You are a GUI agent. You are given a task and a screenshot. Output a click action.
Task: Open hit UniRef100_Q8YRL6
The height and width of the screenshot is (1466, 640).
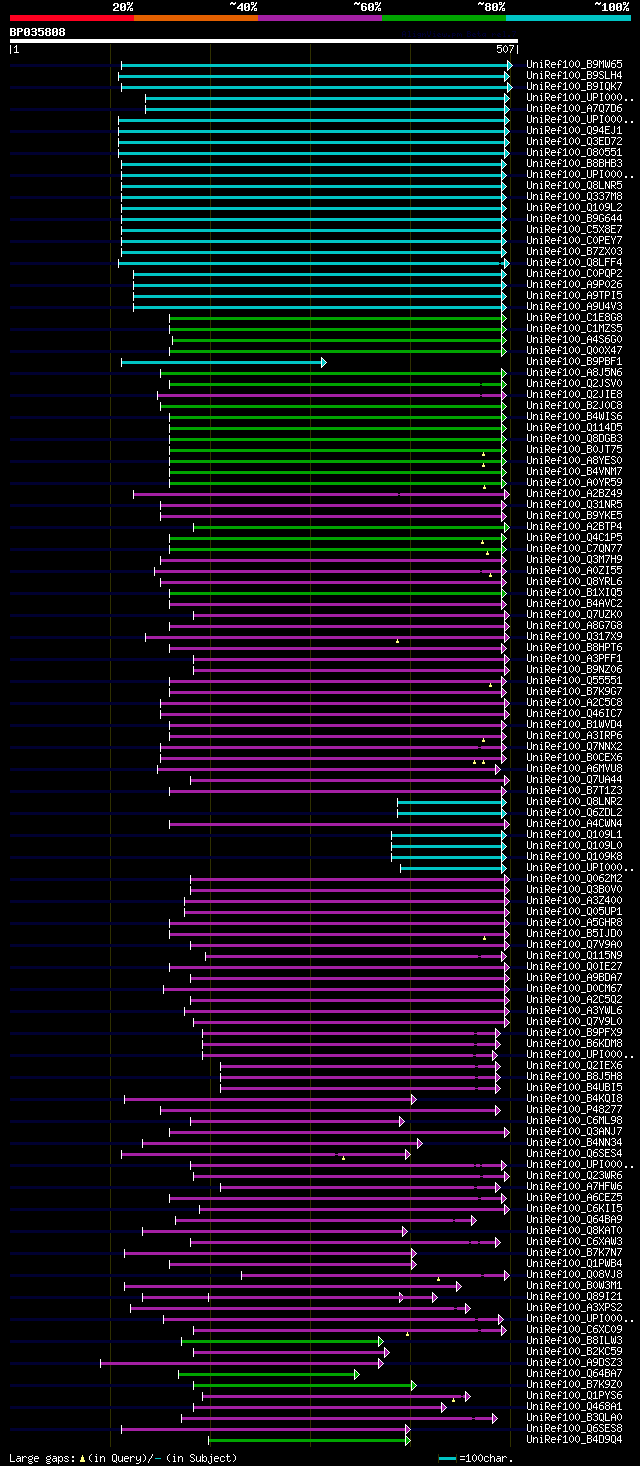coord(574,581)
